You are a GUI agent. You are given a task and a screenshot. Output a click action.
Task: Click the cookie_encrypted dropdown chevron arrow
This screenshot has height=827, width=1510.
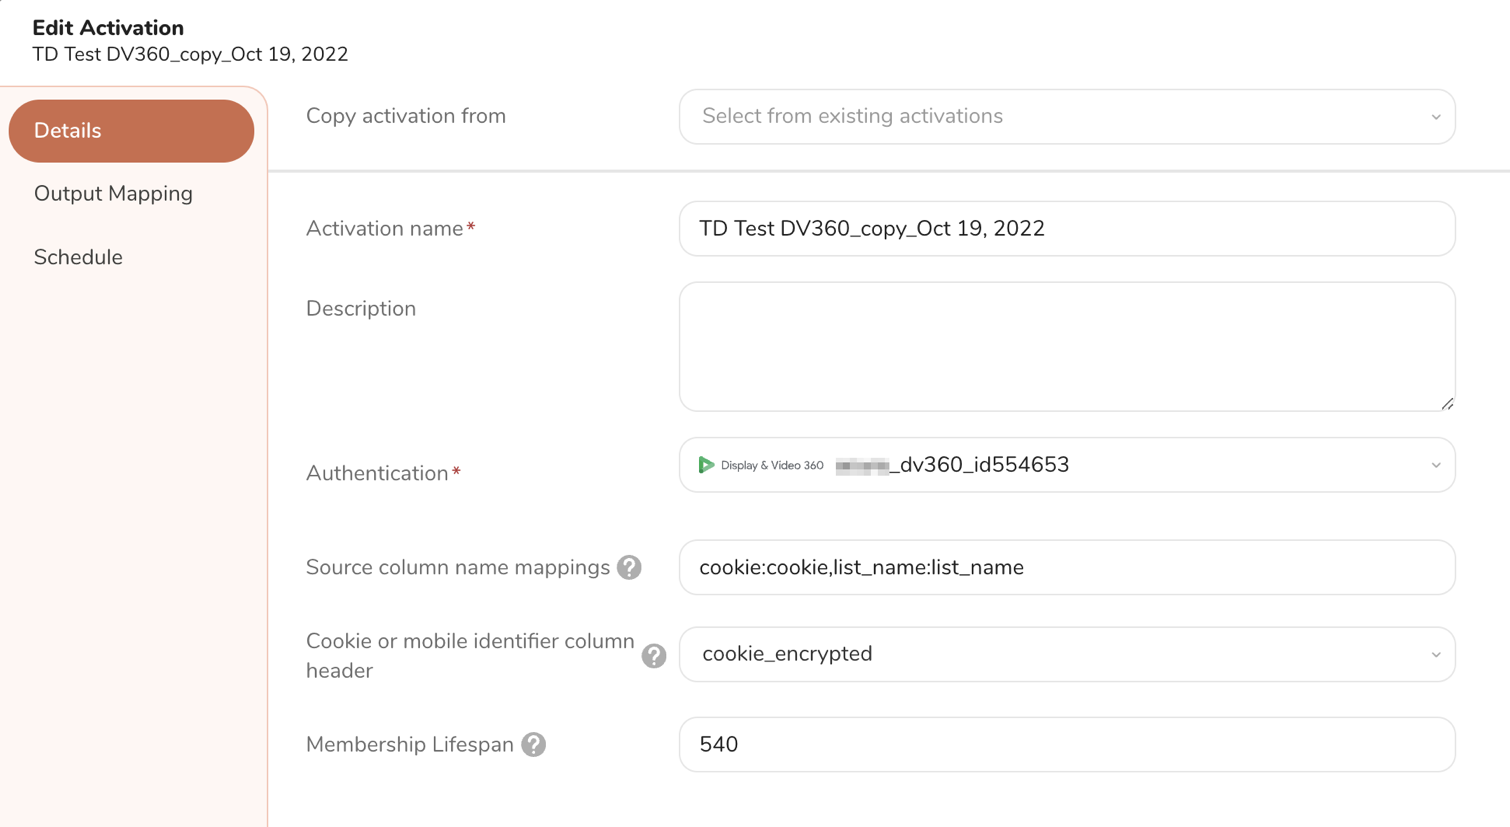(1435, 655)
